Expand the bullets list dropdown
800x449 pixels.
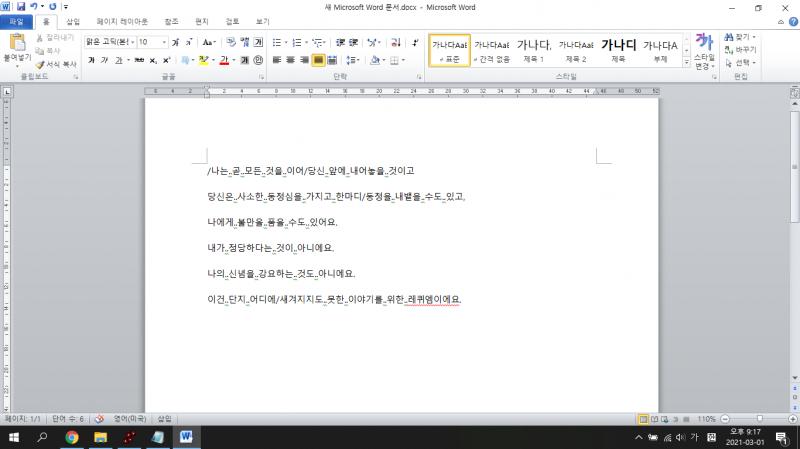286,42
